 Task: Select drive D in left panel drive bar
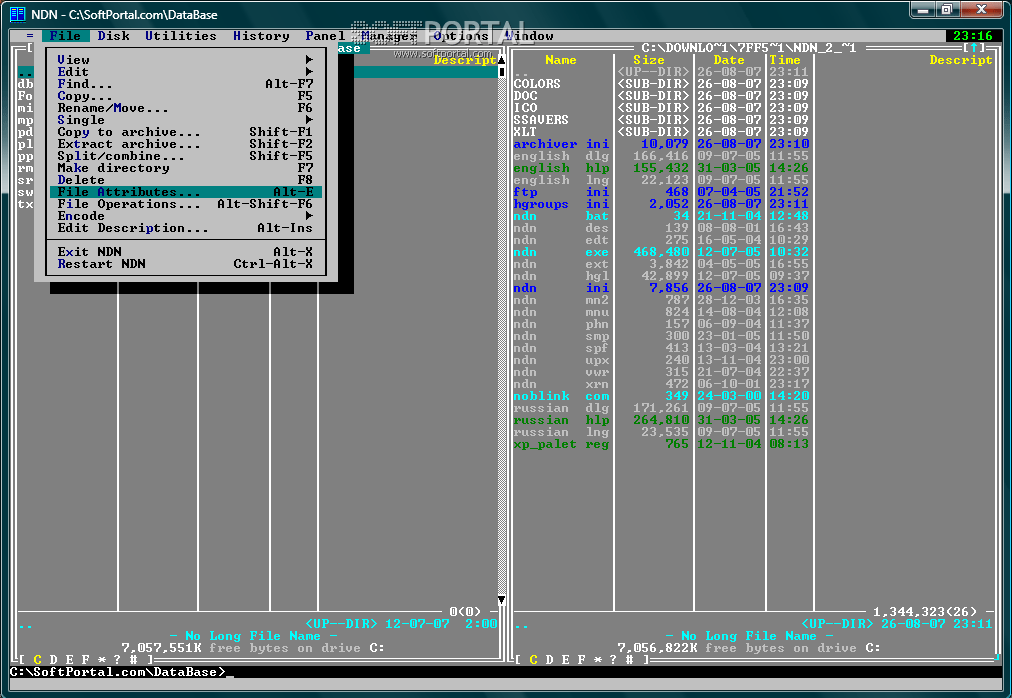click(54, 659)
